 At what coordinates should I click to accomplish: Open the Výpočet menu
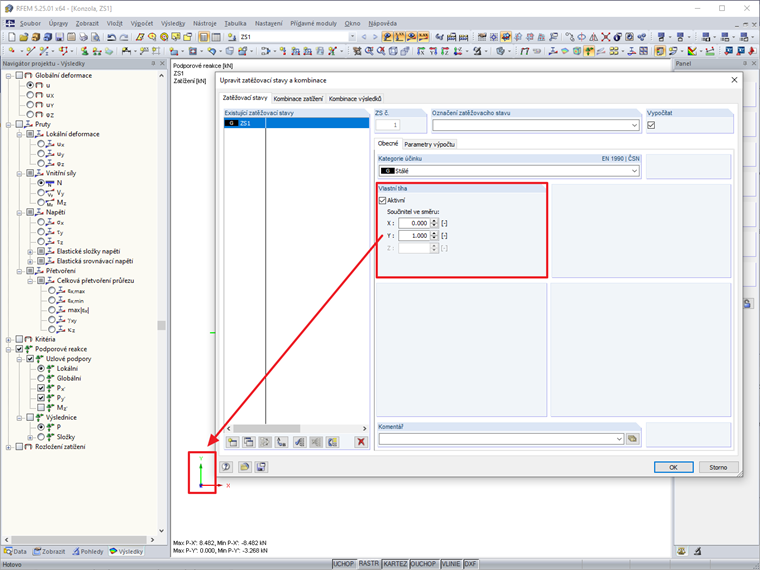142,23
